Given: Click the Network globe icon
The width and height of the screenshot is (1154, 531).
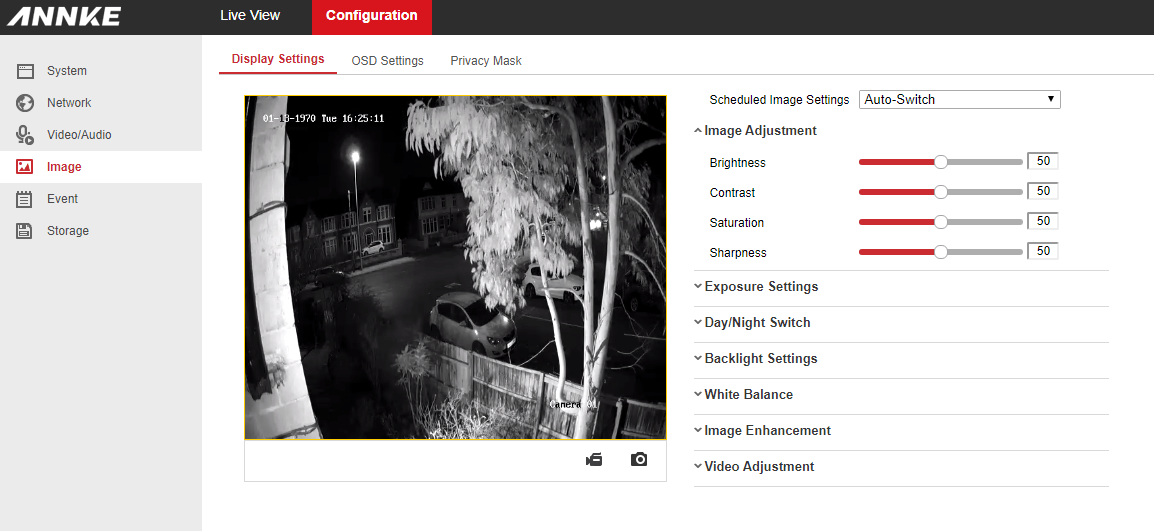Looking at the screenshot, I should tap(26, 103).
